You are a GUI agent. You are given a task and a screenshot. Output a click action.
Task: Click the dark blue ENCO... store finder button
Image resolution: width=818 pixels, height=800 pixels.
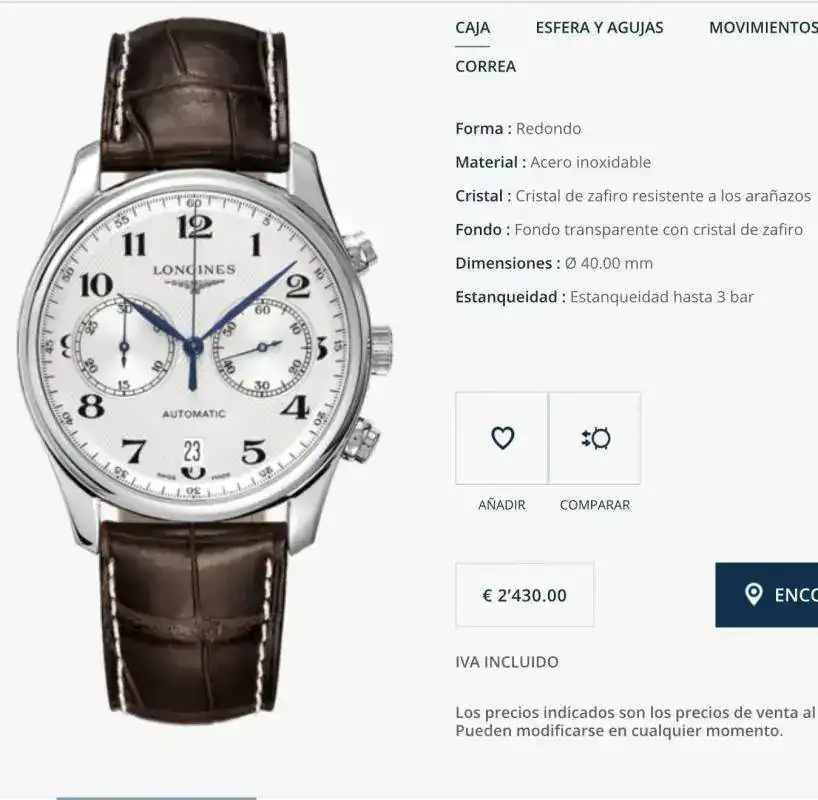pyautogui.click(x=767, y=595)
